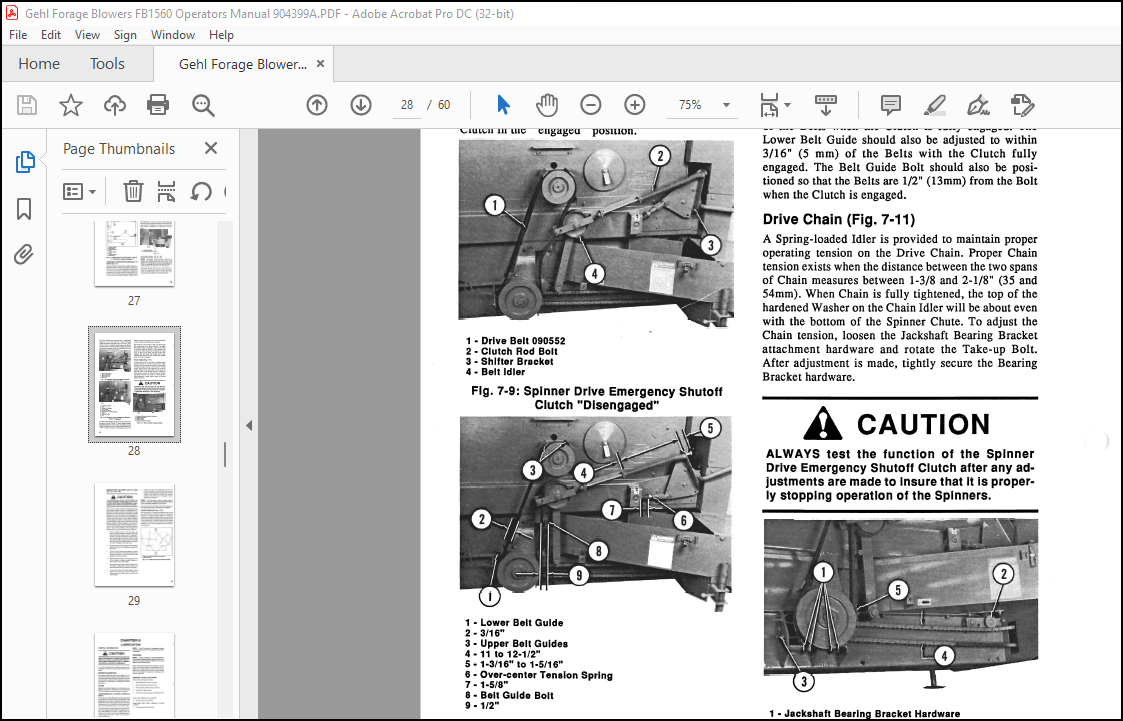The image size is (1123, 721).
Task: Expand fit page options dropdown arrow
Action: [x=787, y=105]
